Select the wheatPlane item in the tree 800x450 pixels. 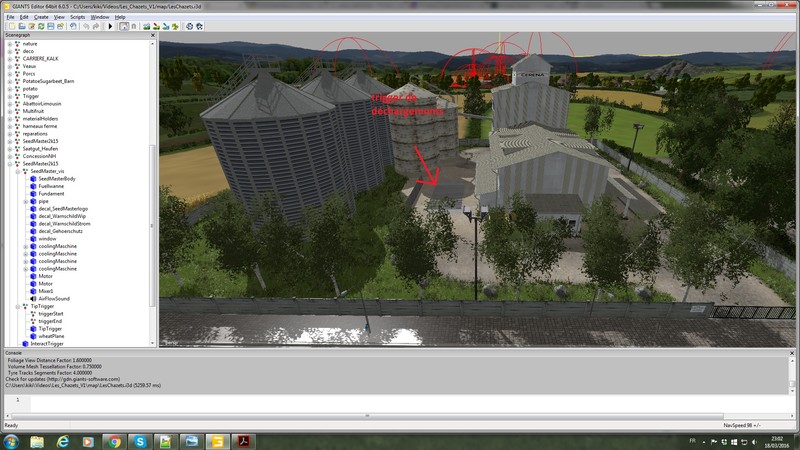(x=51, y=336)
